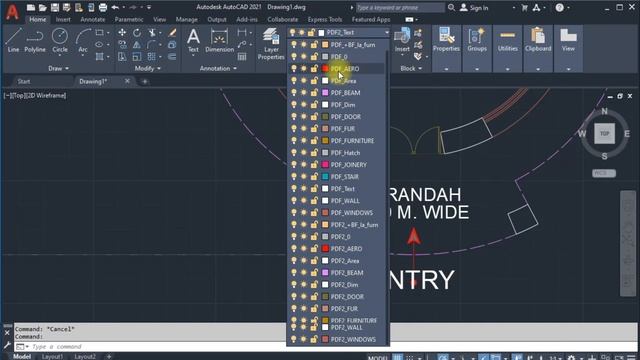Viewport: 640px width, 360px height.
Task: Expand dropdown arrow under Properties
Action: pyautogui.click(x=446, y=69)
